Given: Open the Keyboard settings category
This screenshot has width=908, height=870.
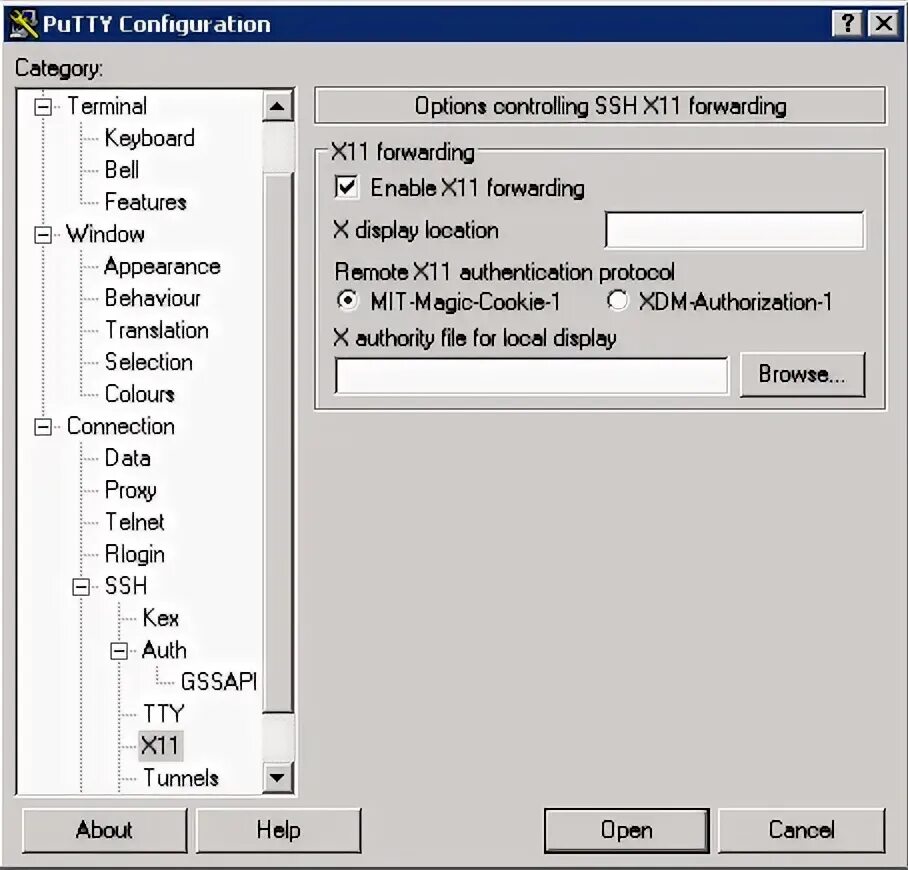Looking at the screenshot, I should [149, 138].
